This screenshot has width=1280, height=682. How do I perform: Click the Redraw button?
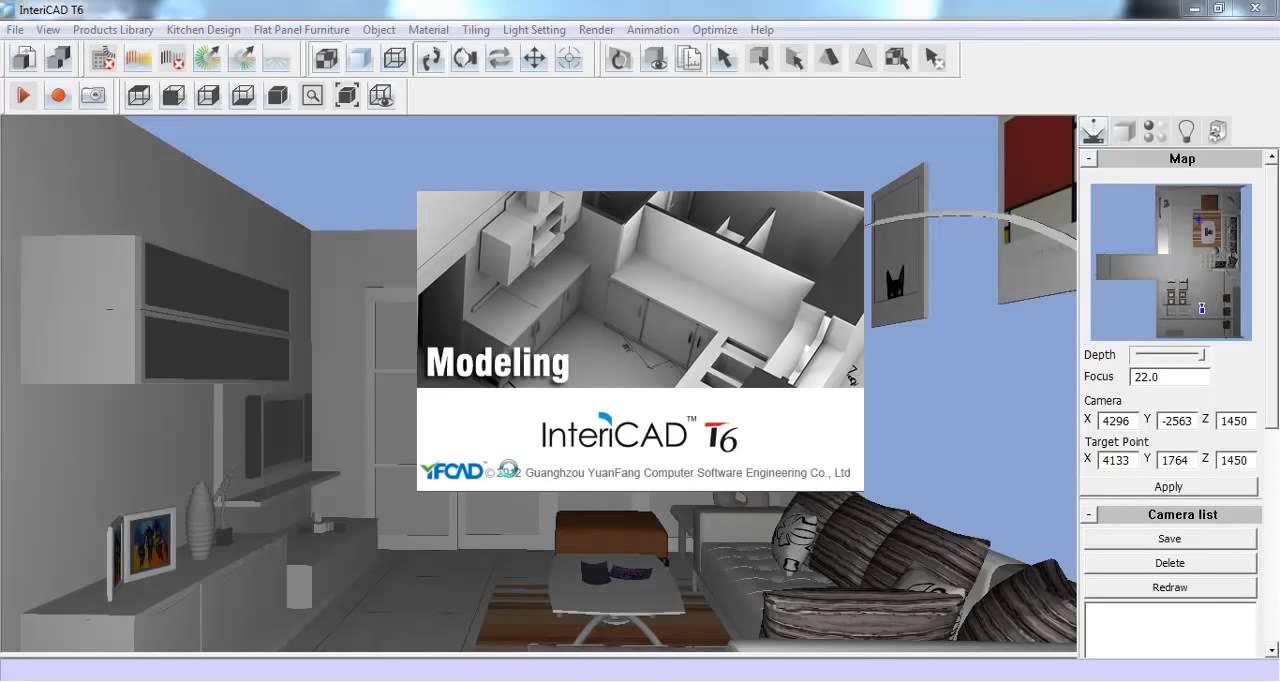tap(1169, 587)
